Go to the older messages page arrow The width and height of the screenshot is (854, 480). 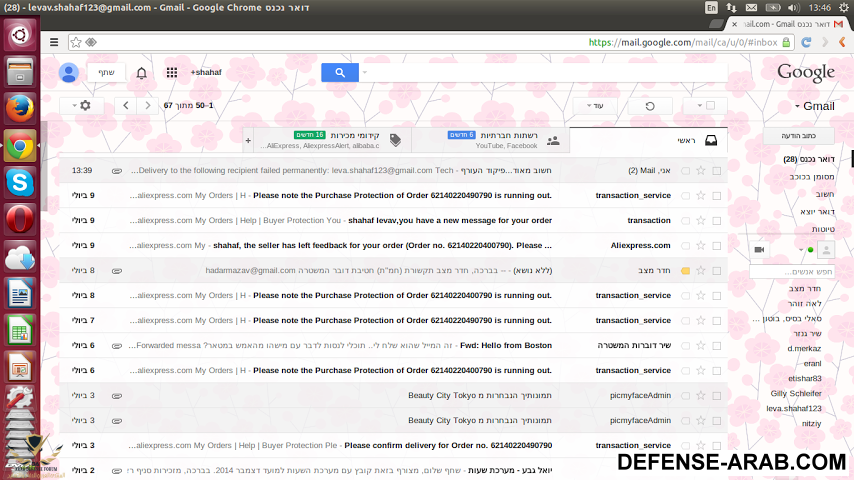(125, 105)
